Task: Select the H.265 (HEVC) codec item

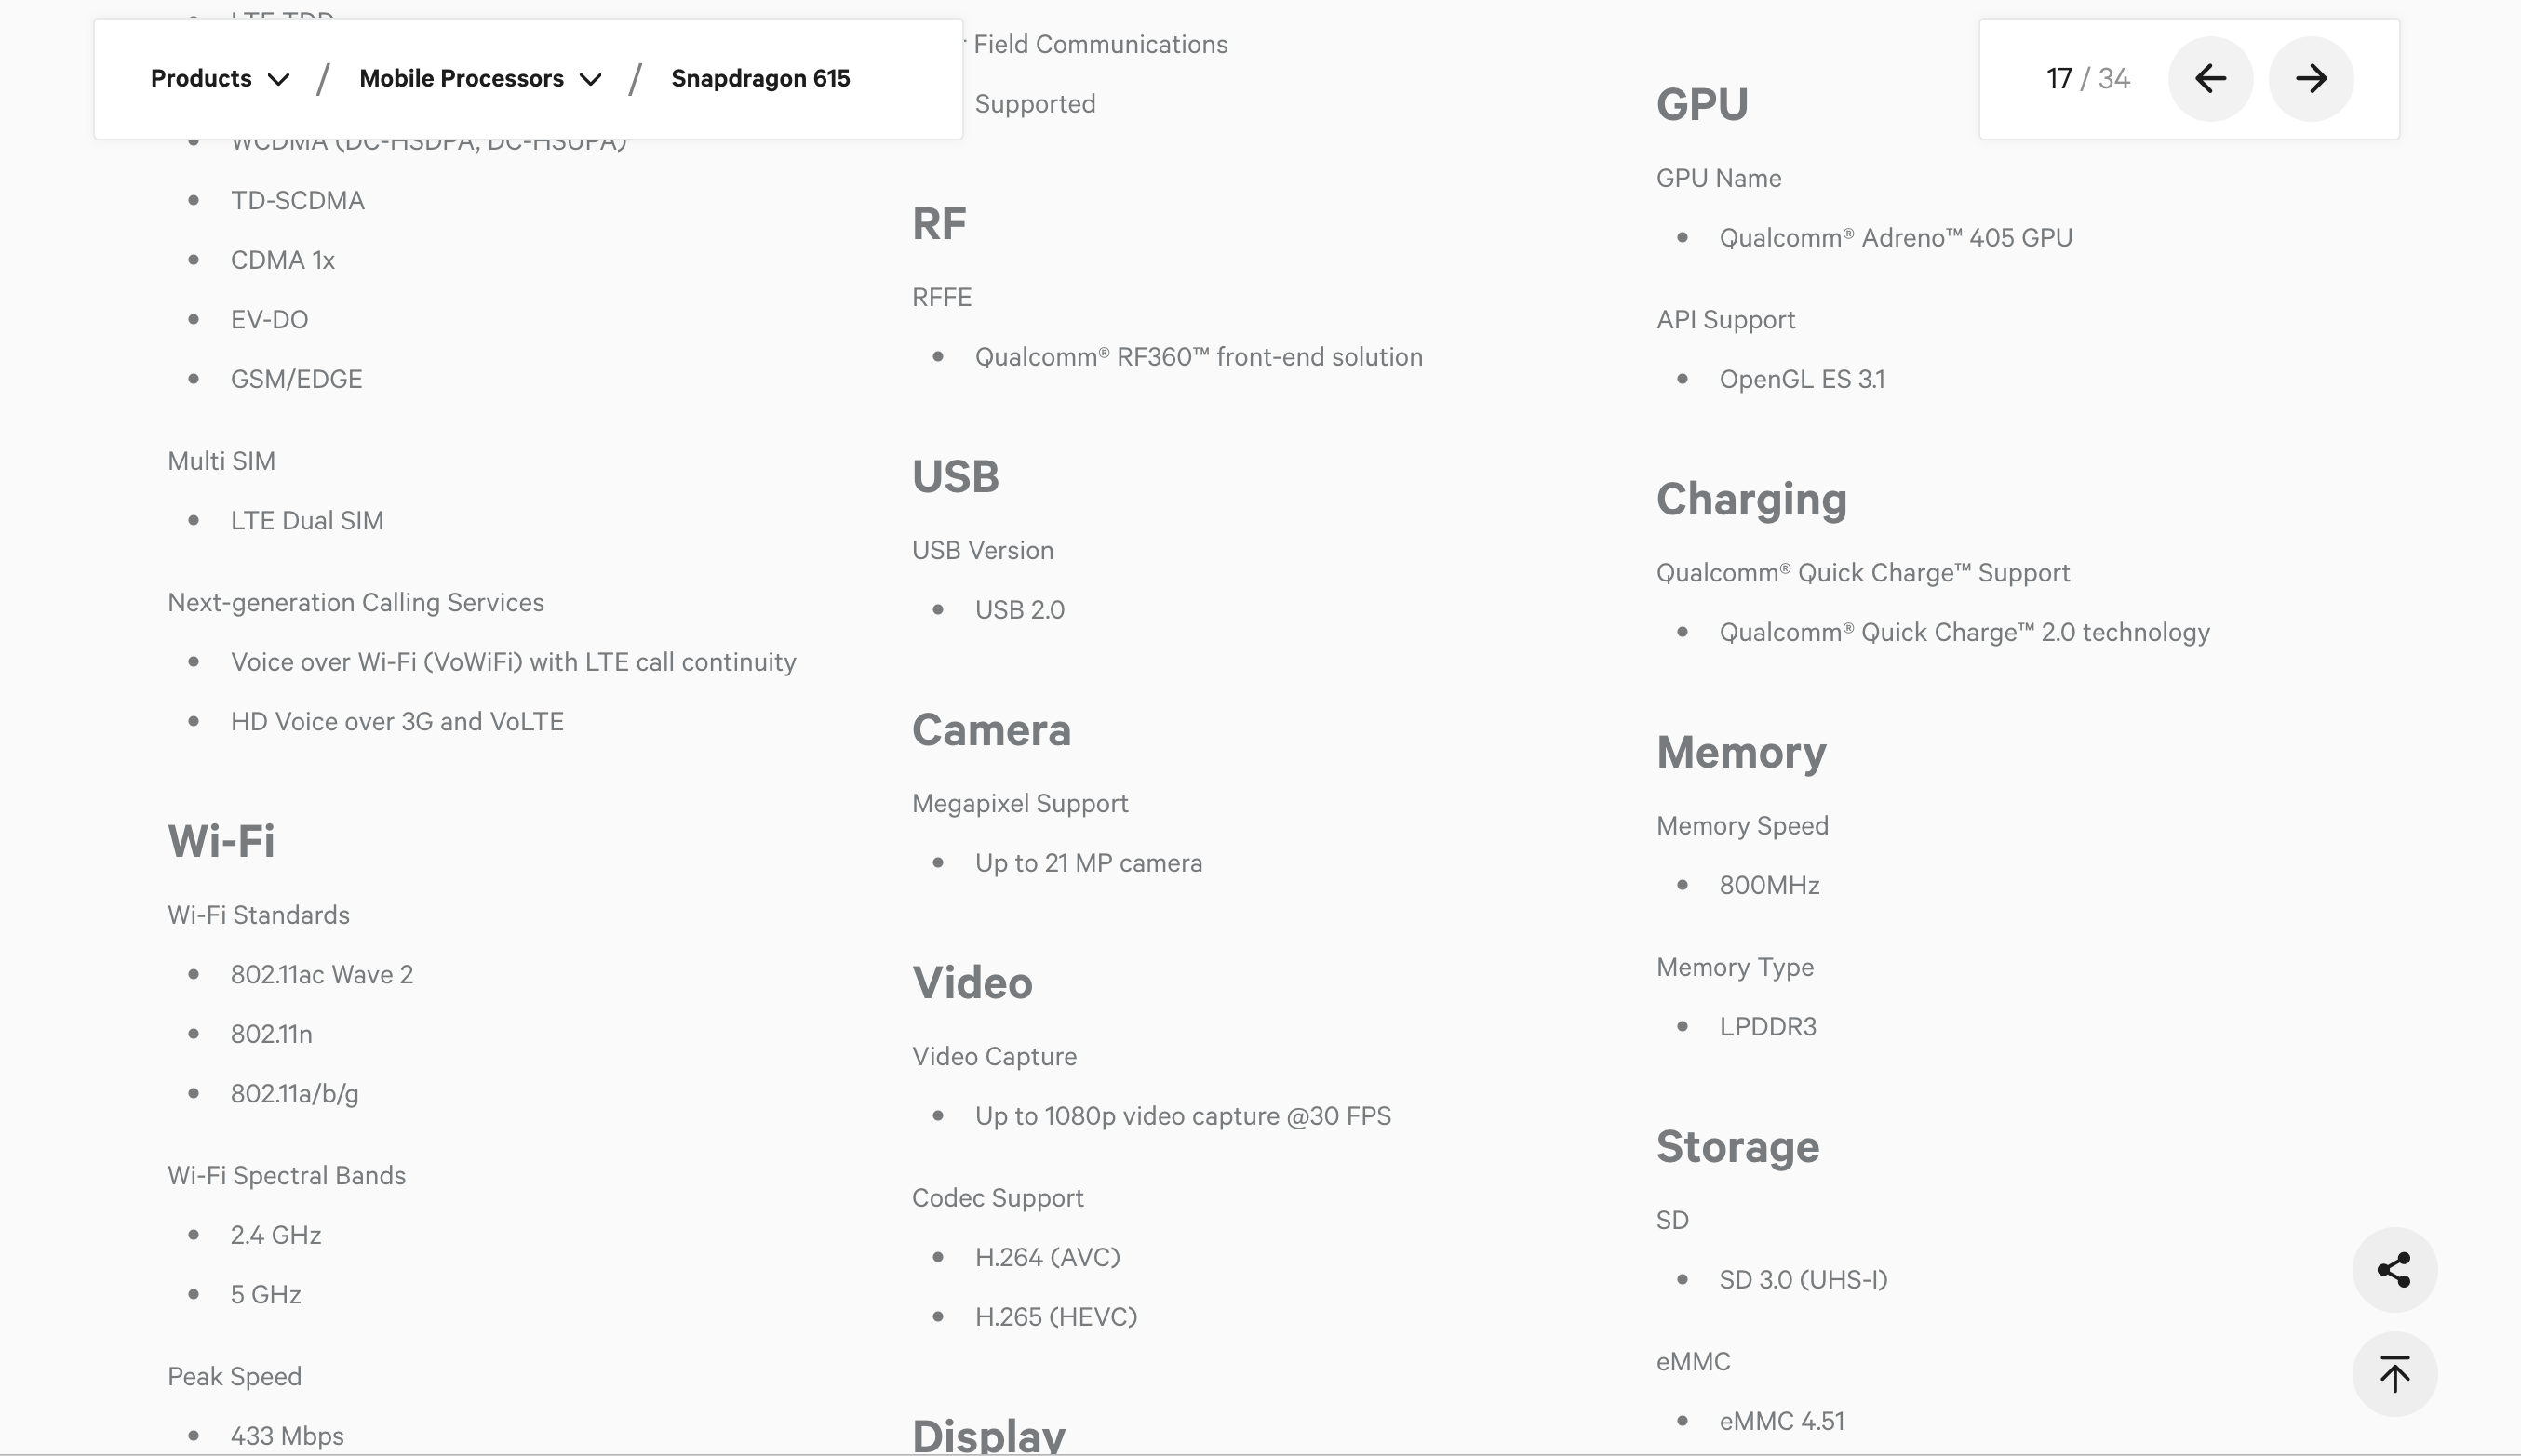Action: 1056,1317
